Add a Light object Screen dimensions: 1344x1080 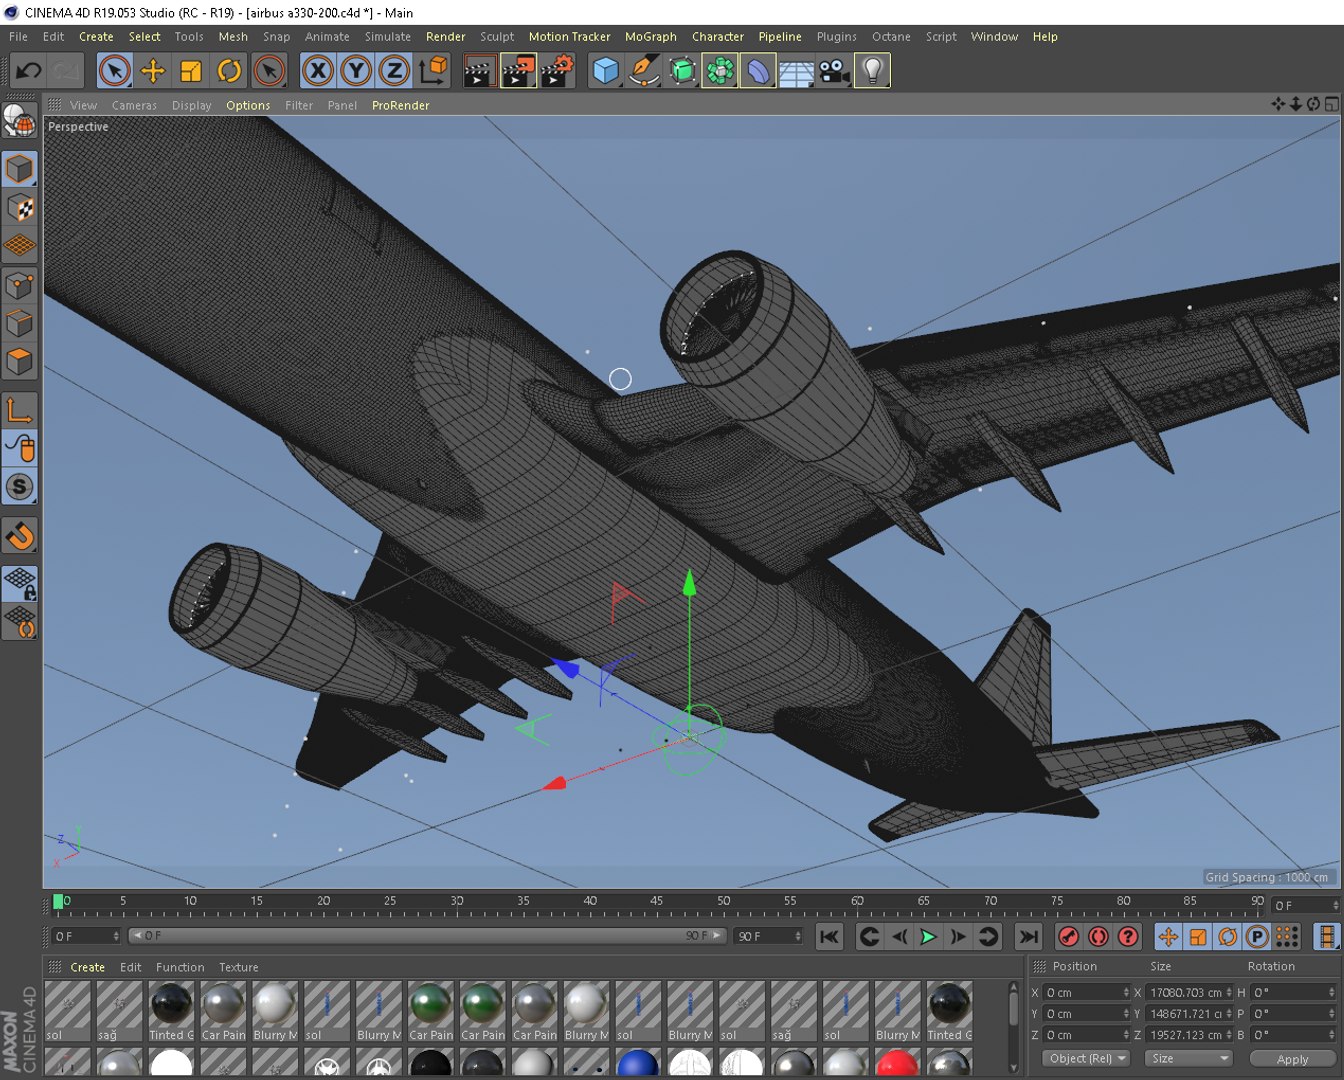coord(872,71)
